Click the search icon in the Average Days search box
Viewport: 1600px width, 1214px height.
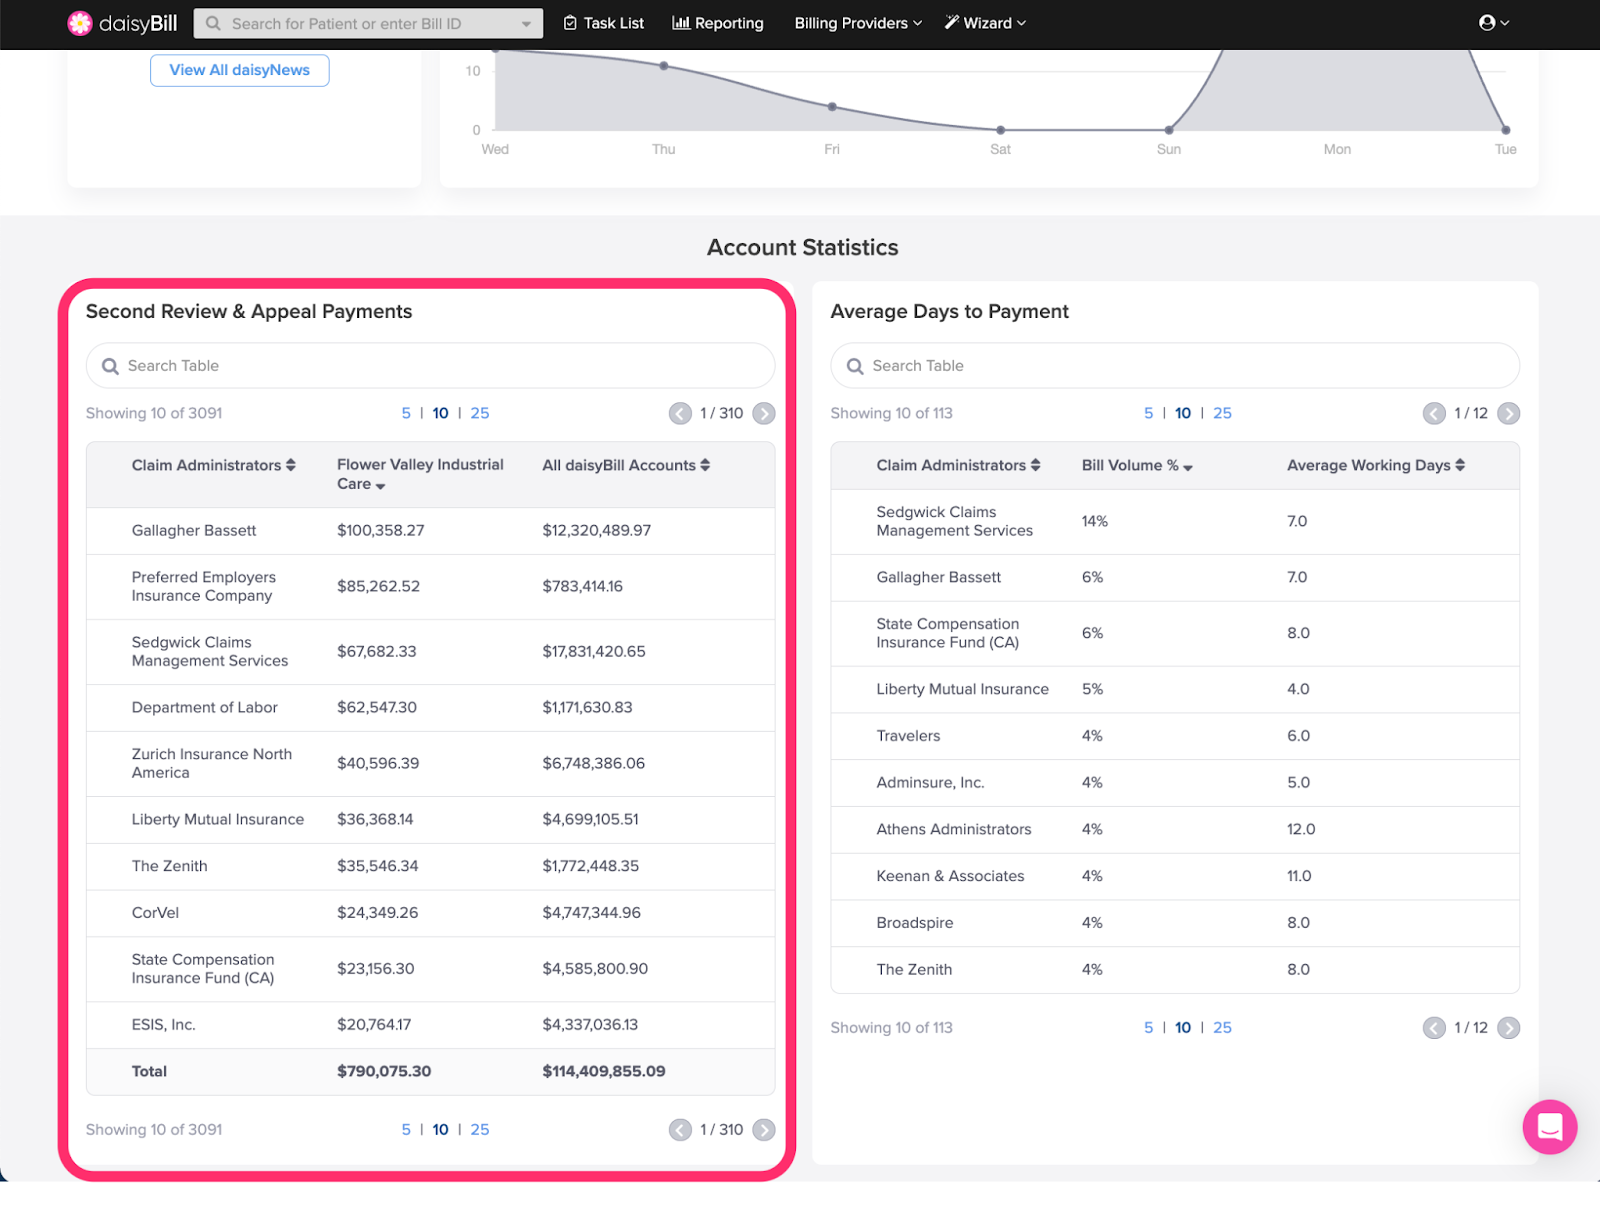[x=855, y=366]
